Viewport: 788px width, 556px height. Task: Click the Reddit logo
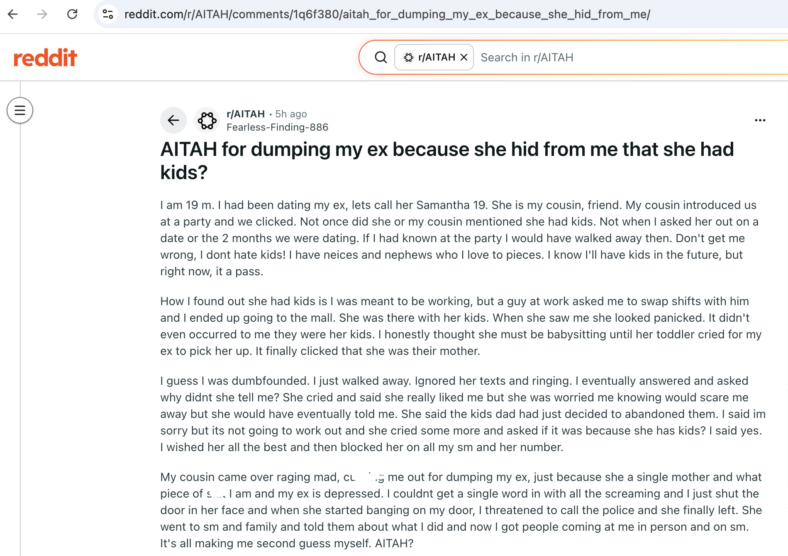[x=45, y=58]
